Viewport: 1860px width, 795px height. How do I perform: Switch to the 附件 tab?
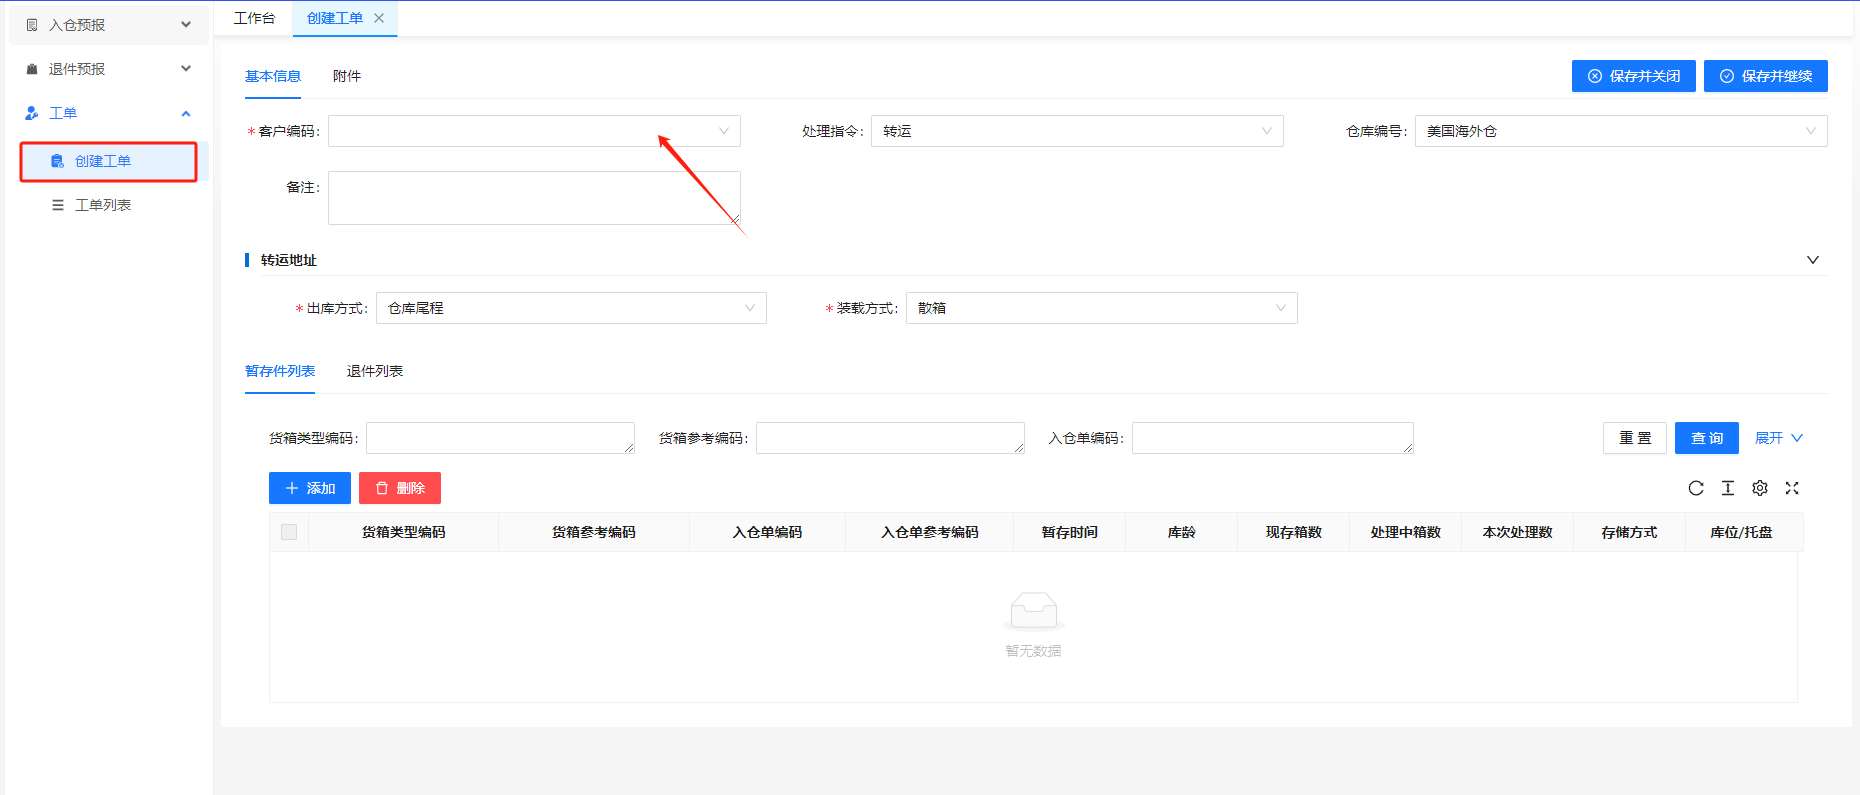click(347, 76)
